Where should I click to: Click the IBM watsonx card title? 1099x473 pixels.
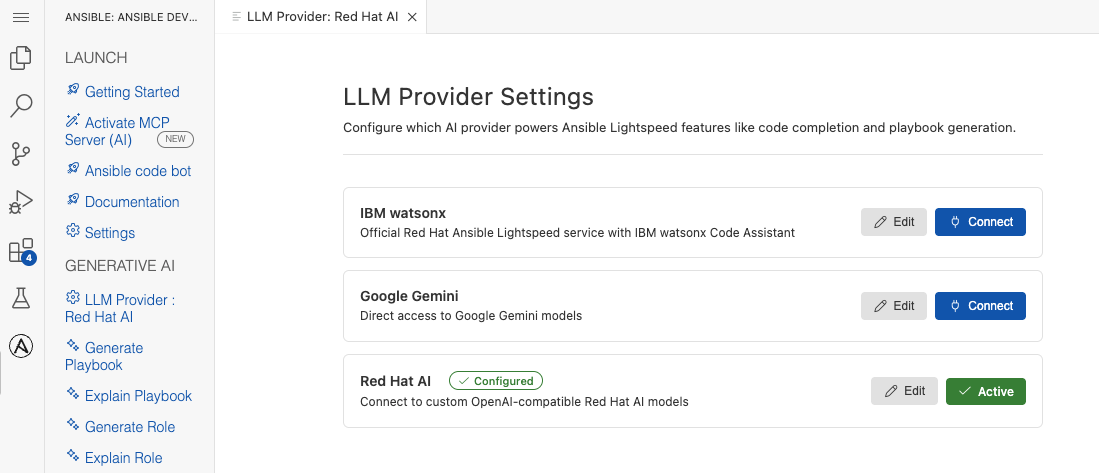(403, 212)
